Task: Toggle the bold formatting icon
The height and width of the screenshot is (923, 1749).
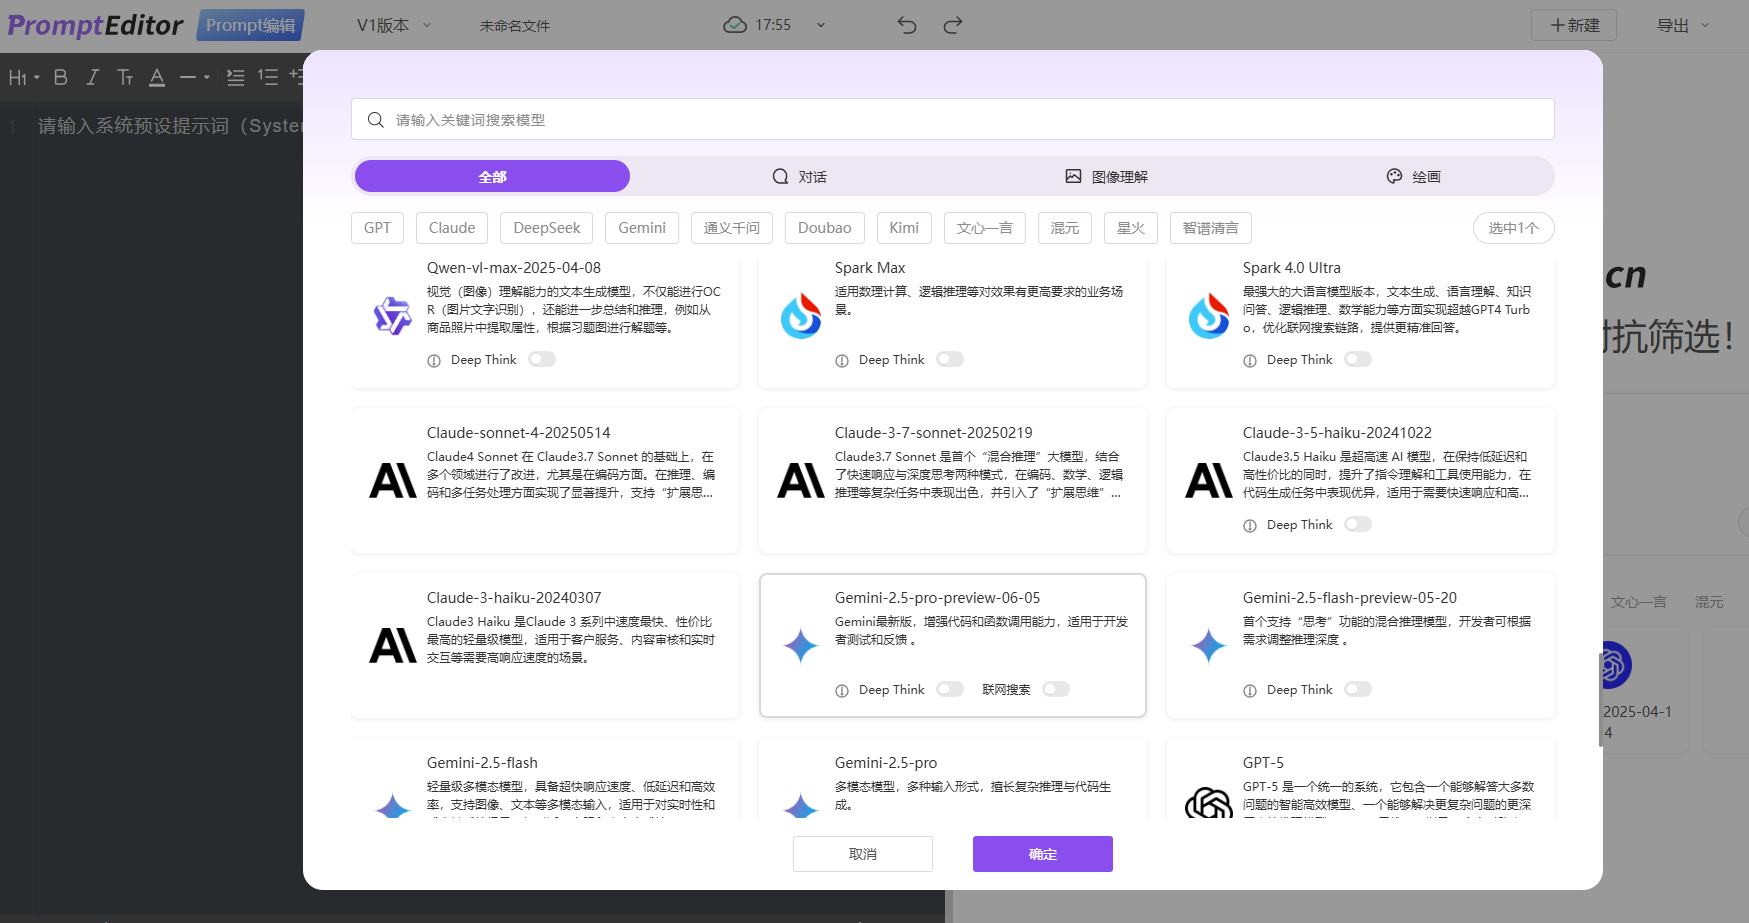Action: (x=60, y=77)
